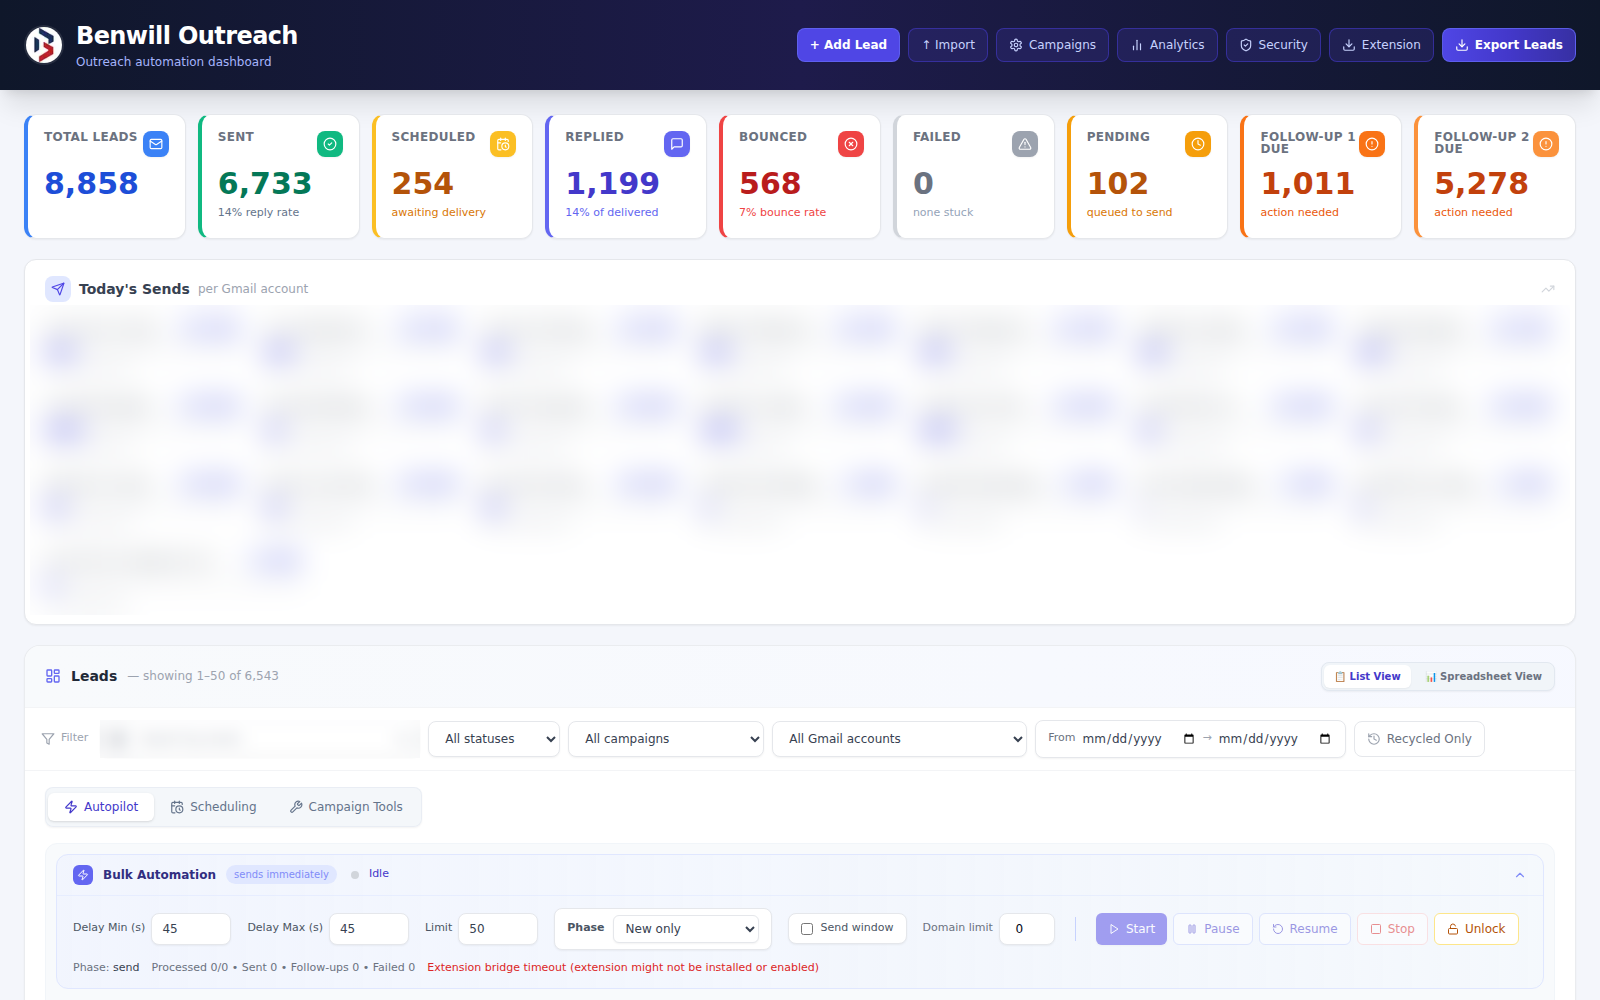
Task: Click the Replied chat bubble icon
Action: click(677, 144)
